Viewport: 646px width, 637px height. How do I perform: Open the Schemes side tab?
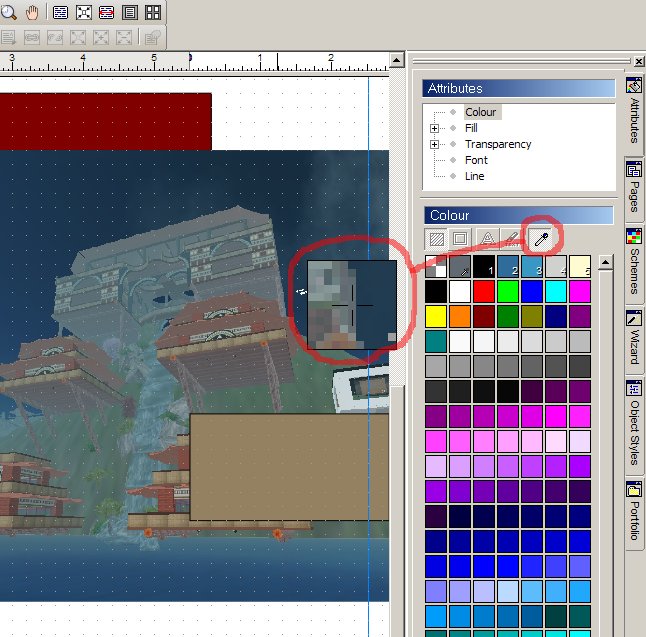click(634, 263)
